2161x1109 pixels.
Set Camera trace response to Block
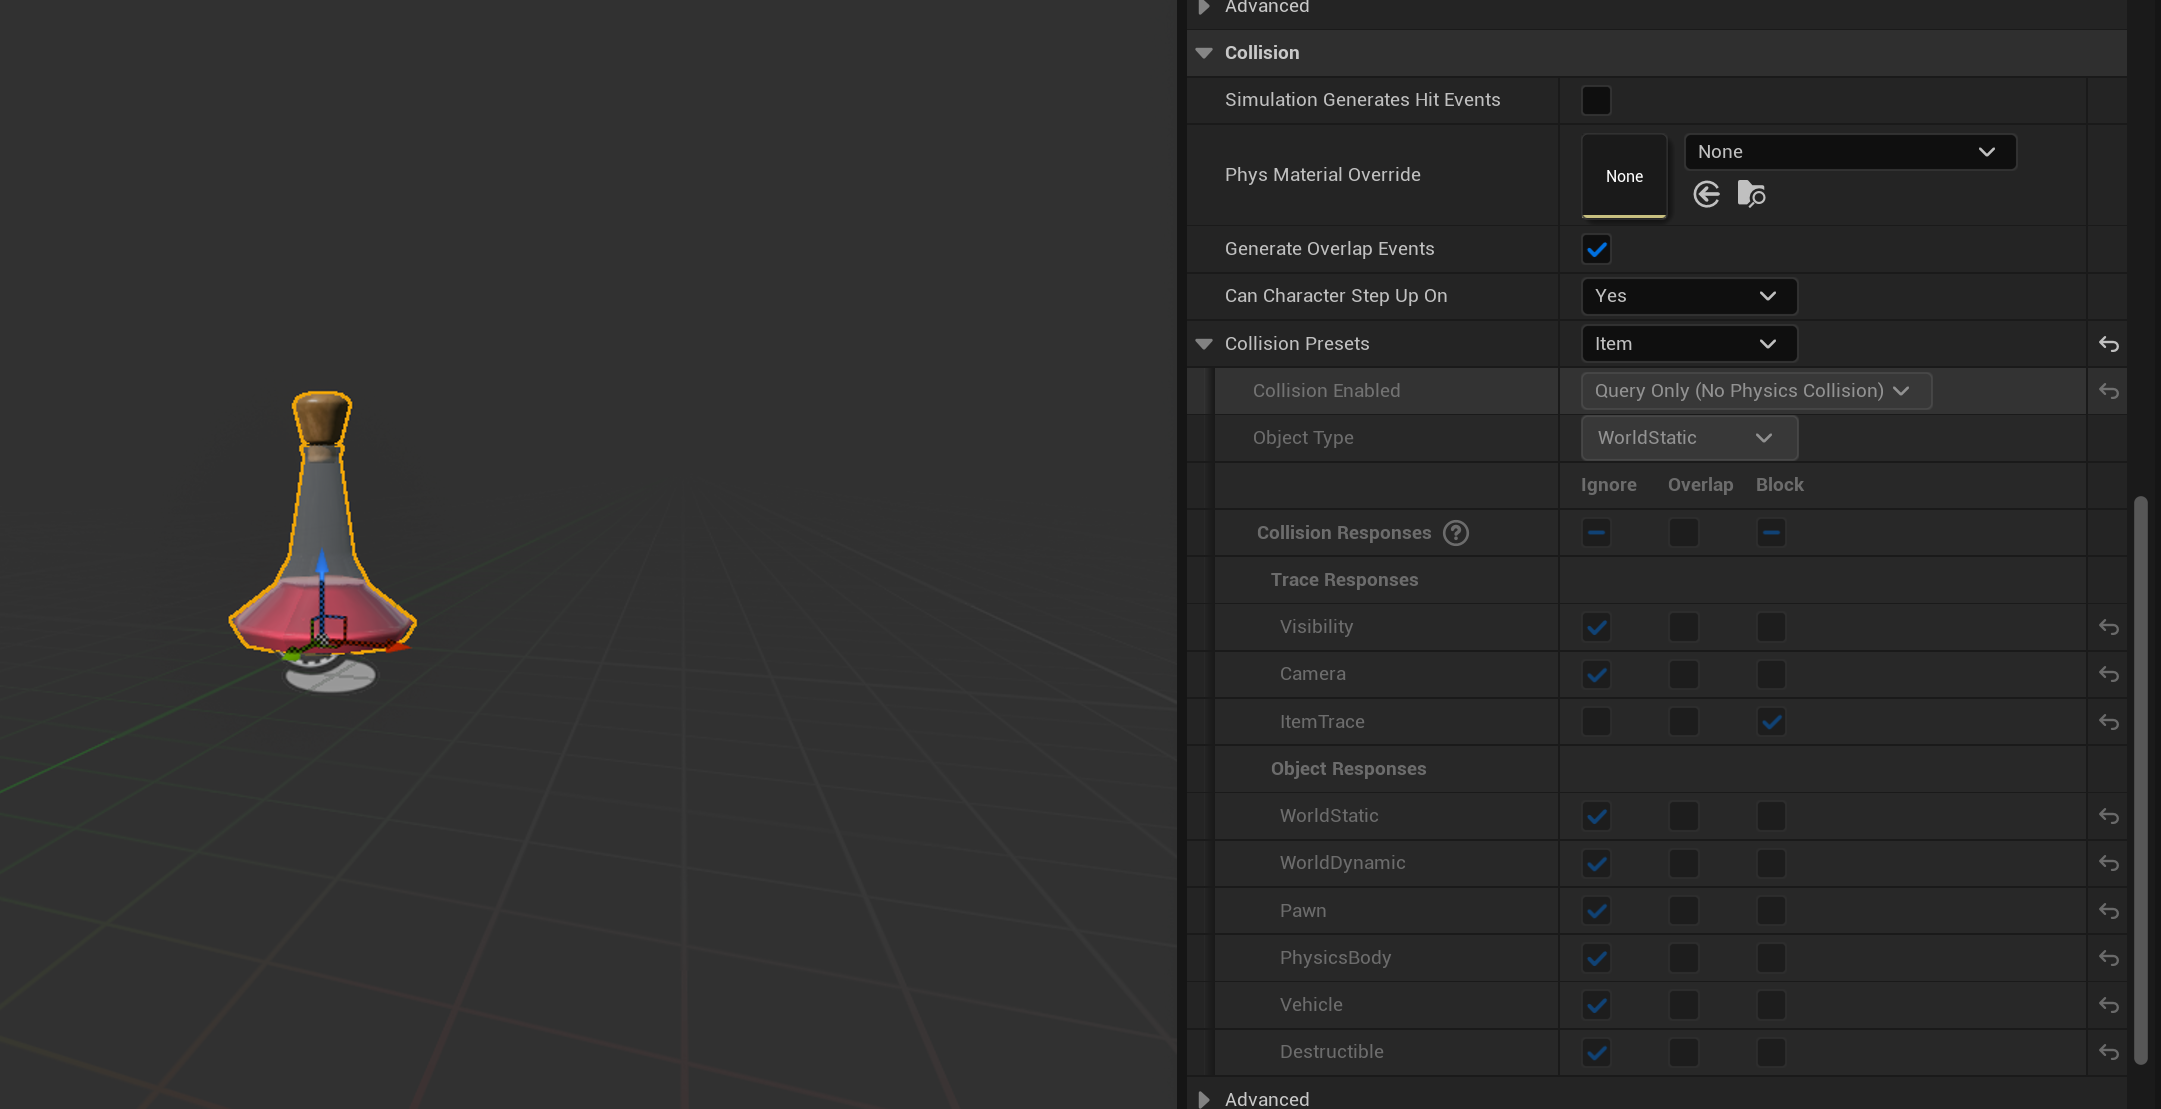(x=1771, y=675)
